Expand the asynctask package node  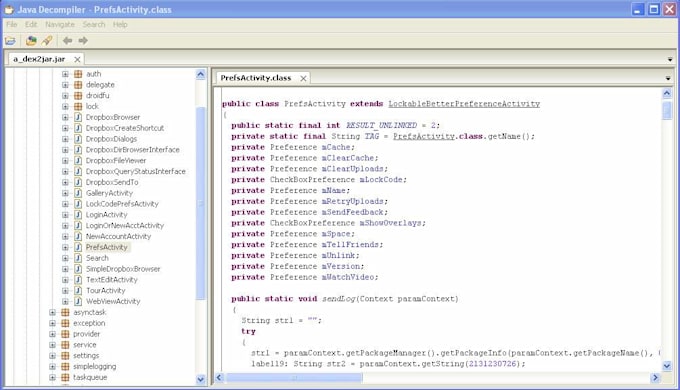[x=52, y=312]
